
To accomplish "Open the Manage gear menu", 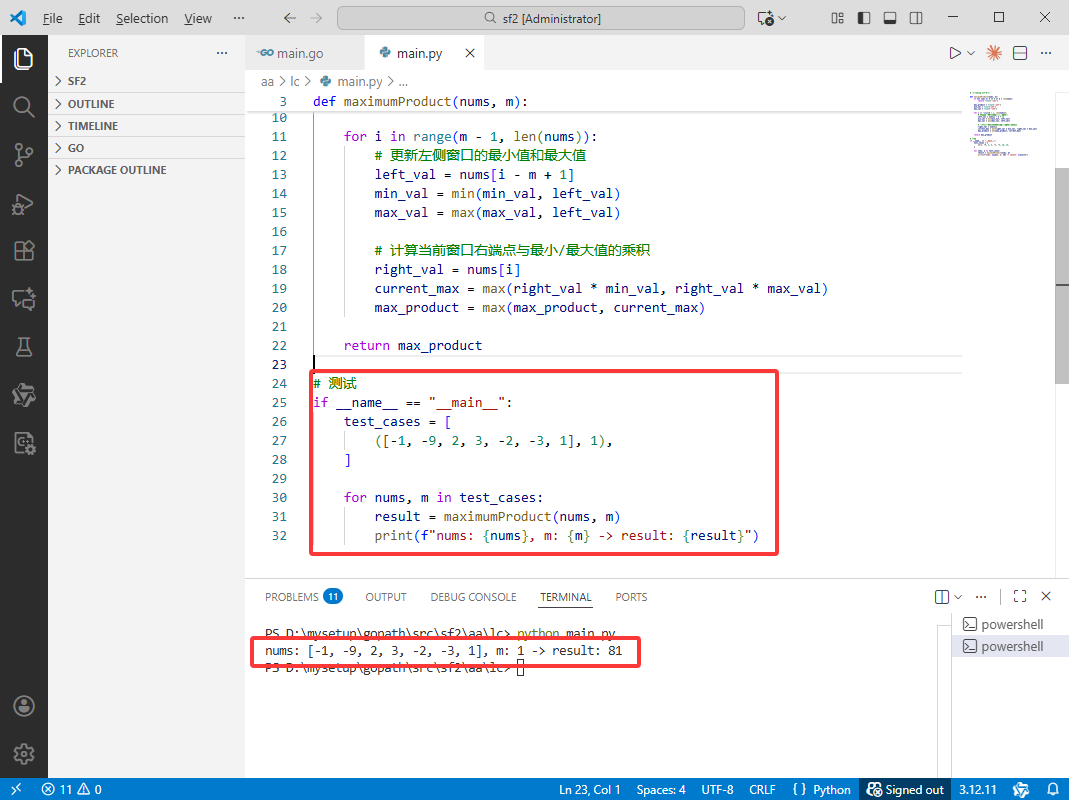I will pyautogui.click(x=24, y=754).
